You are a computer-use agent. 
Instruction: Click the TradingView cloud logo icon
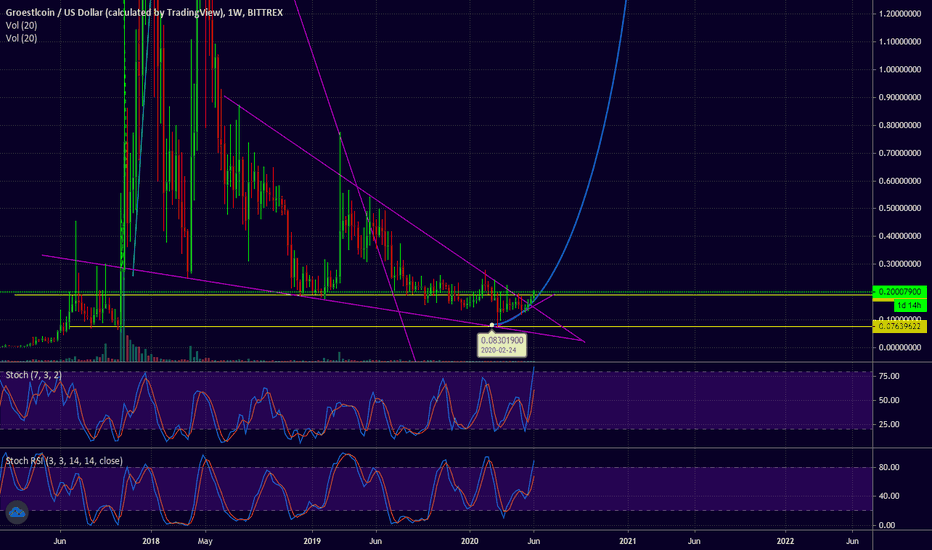click(17, 512)
